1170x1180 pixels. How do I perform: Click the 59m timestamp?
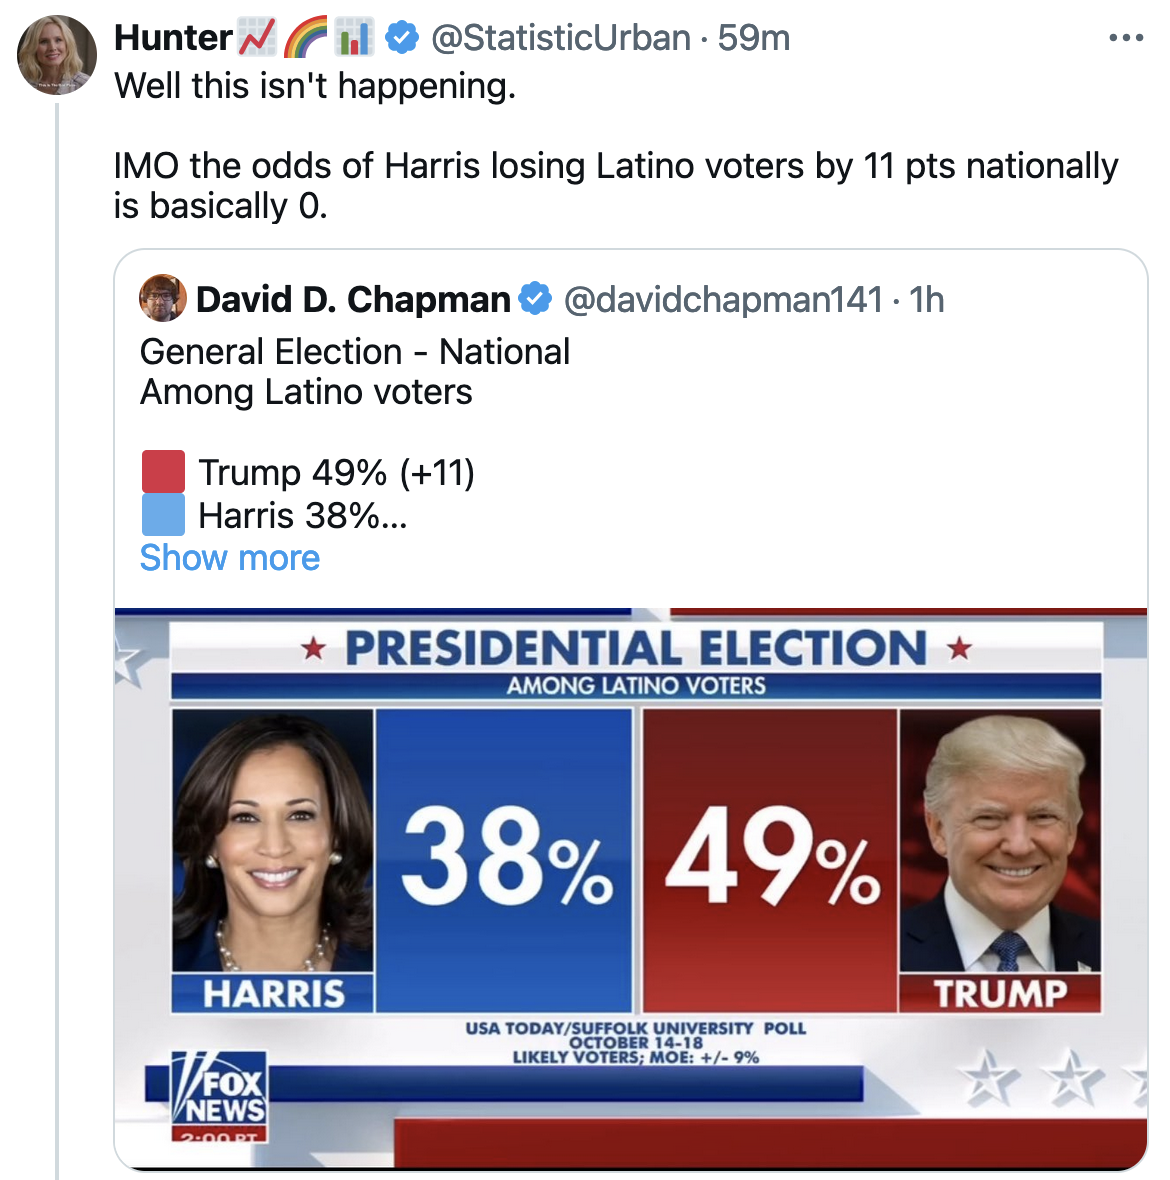pos(754,38)
